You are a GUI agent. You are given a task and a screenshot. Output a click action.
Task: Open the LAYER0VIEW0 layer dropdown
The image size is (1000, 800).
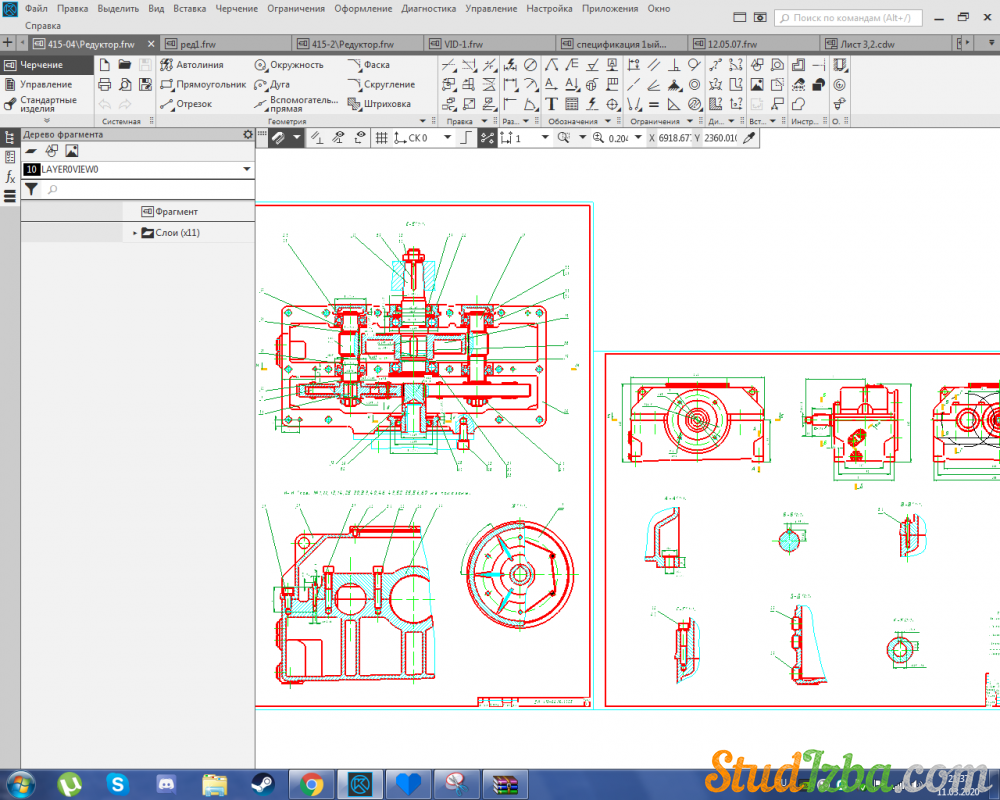tap(246, 170)
